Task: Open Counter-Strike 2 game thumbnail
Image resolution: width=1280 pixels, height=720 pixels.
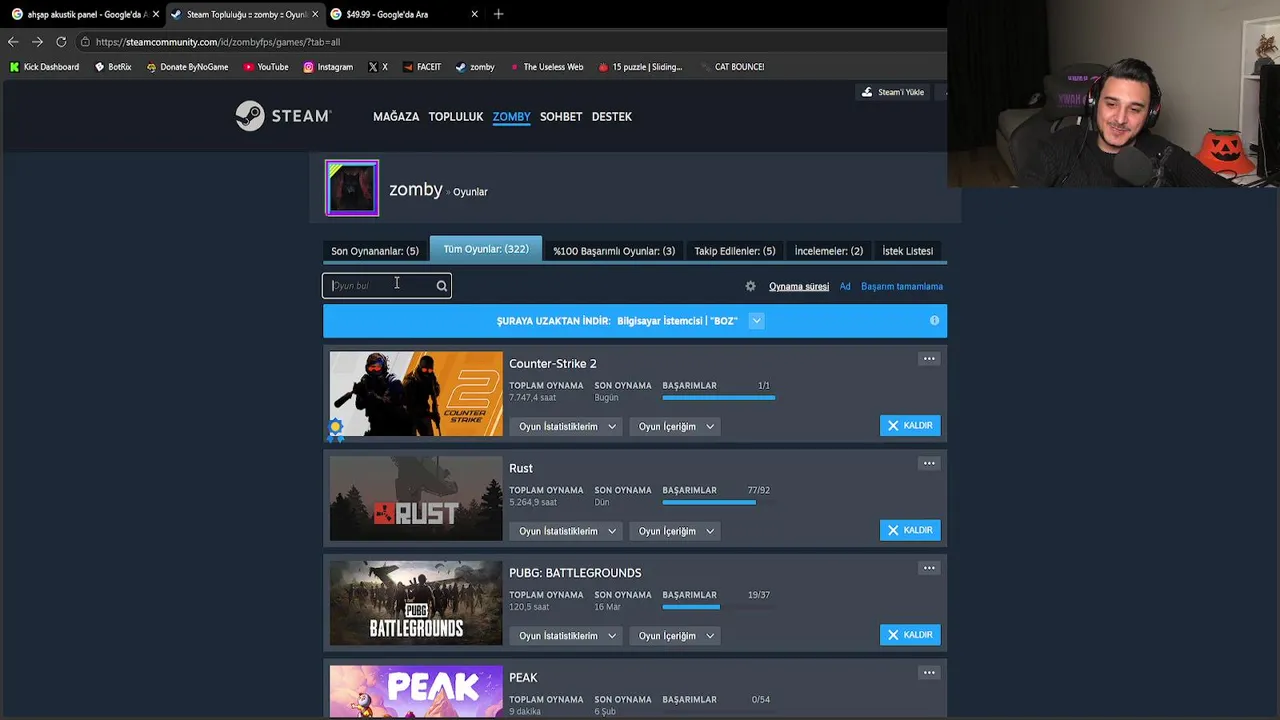Action: 416,394
